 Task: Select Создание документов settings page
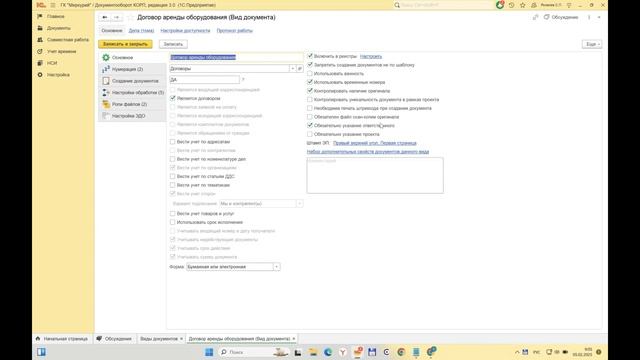[132, 81]
